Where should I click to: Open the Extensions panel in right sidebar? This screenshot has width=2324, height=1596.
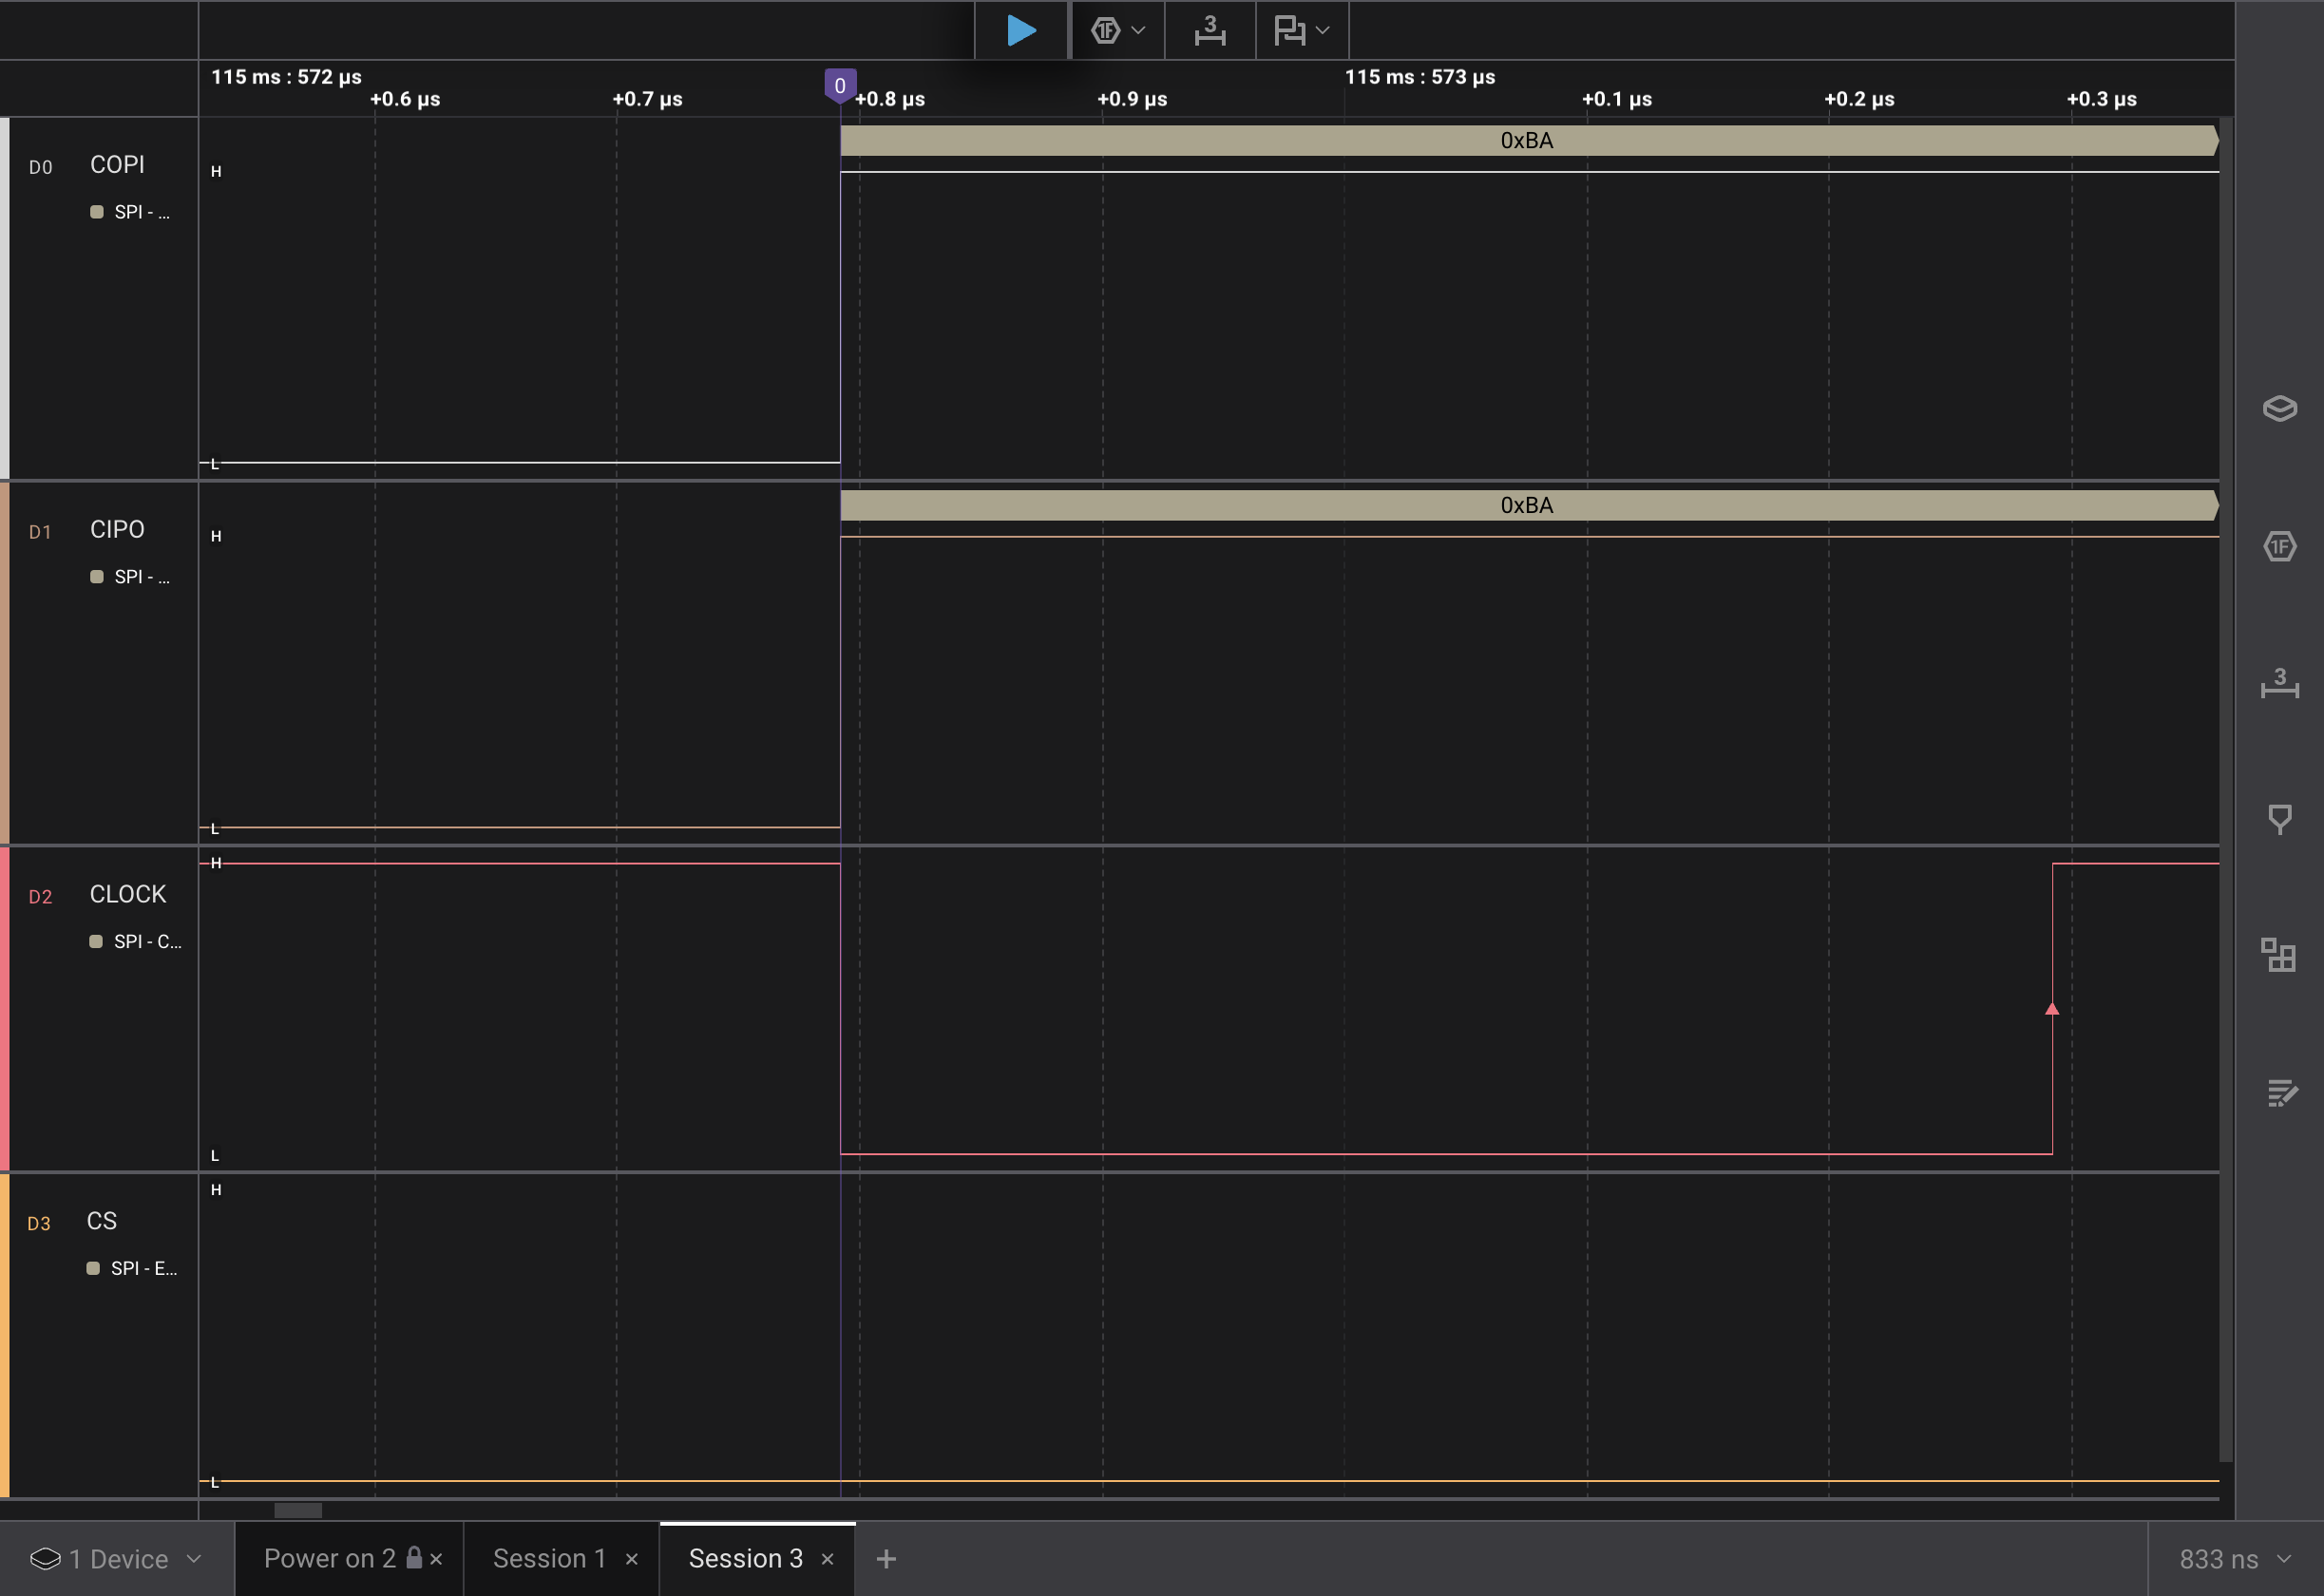[2279, 955]
